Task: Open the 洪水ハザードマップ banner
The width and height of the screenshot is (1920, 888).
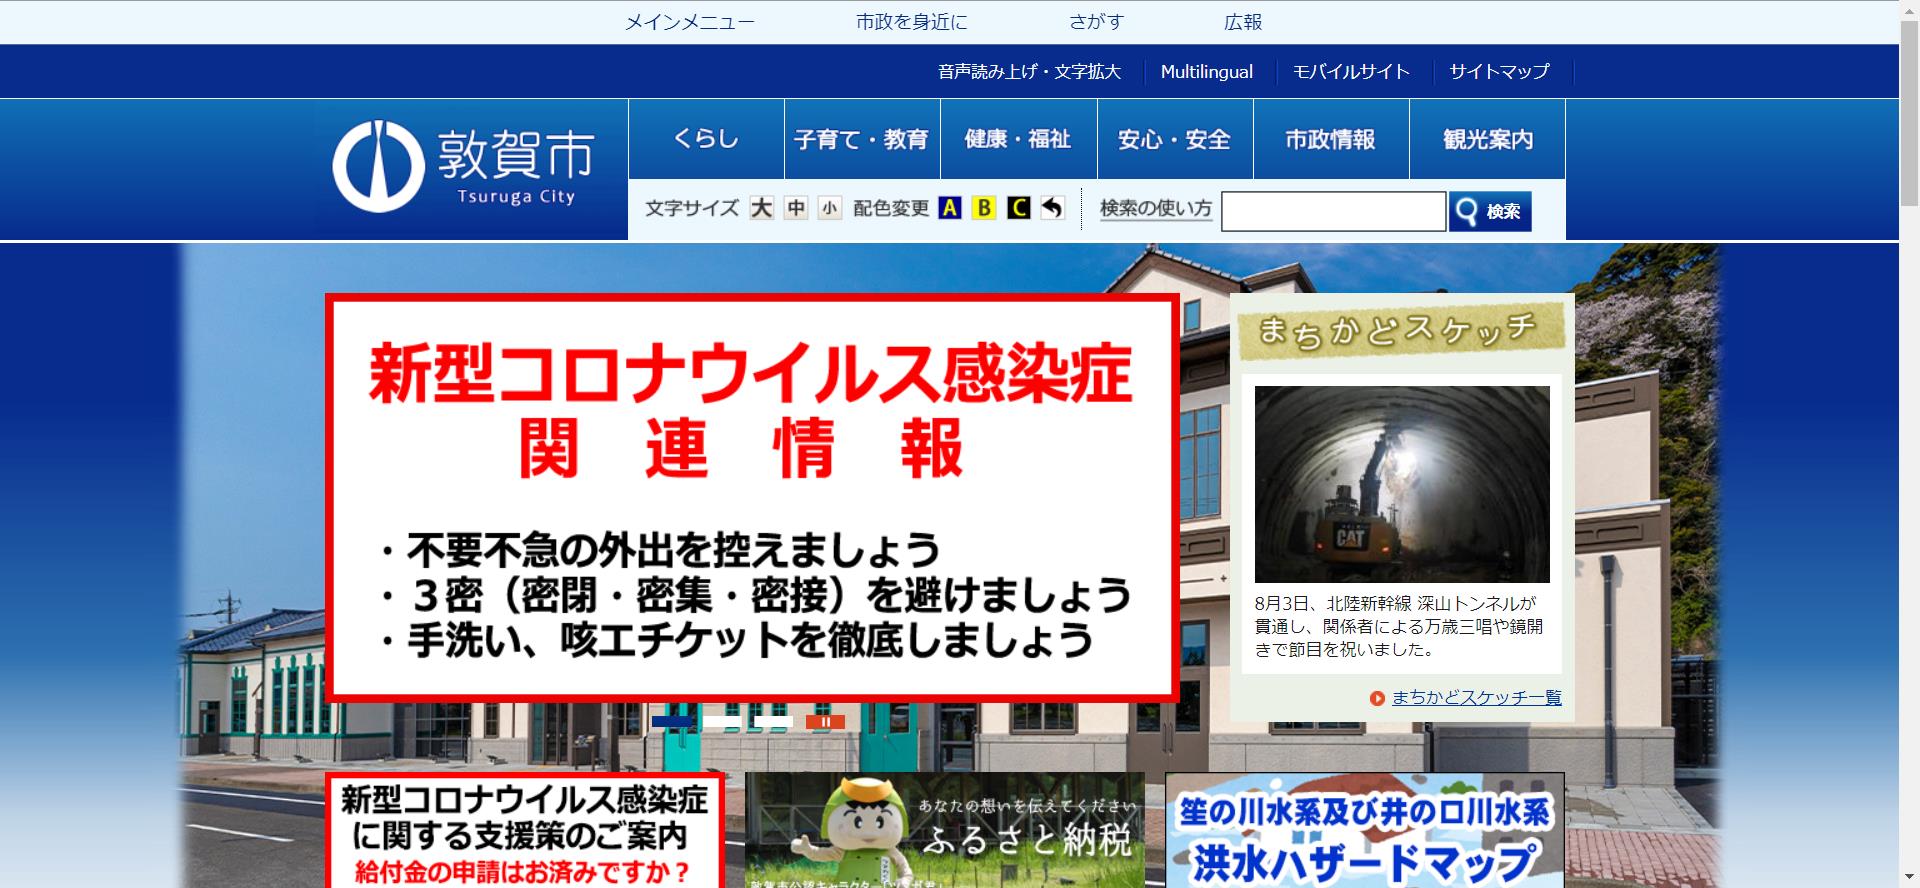Action: tap(1365, 830)
